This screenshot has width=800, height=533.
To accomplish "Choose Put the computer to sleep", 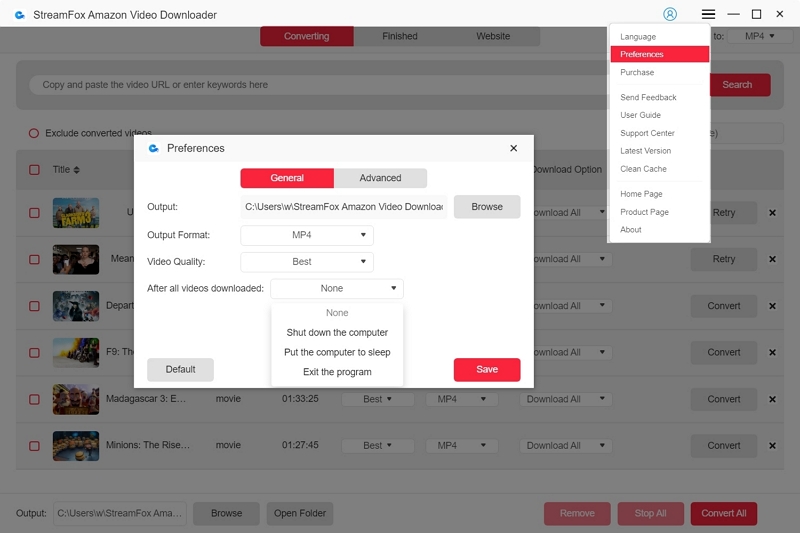I will (x=337, y=352).
